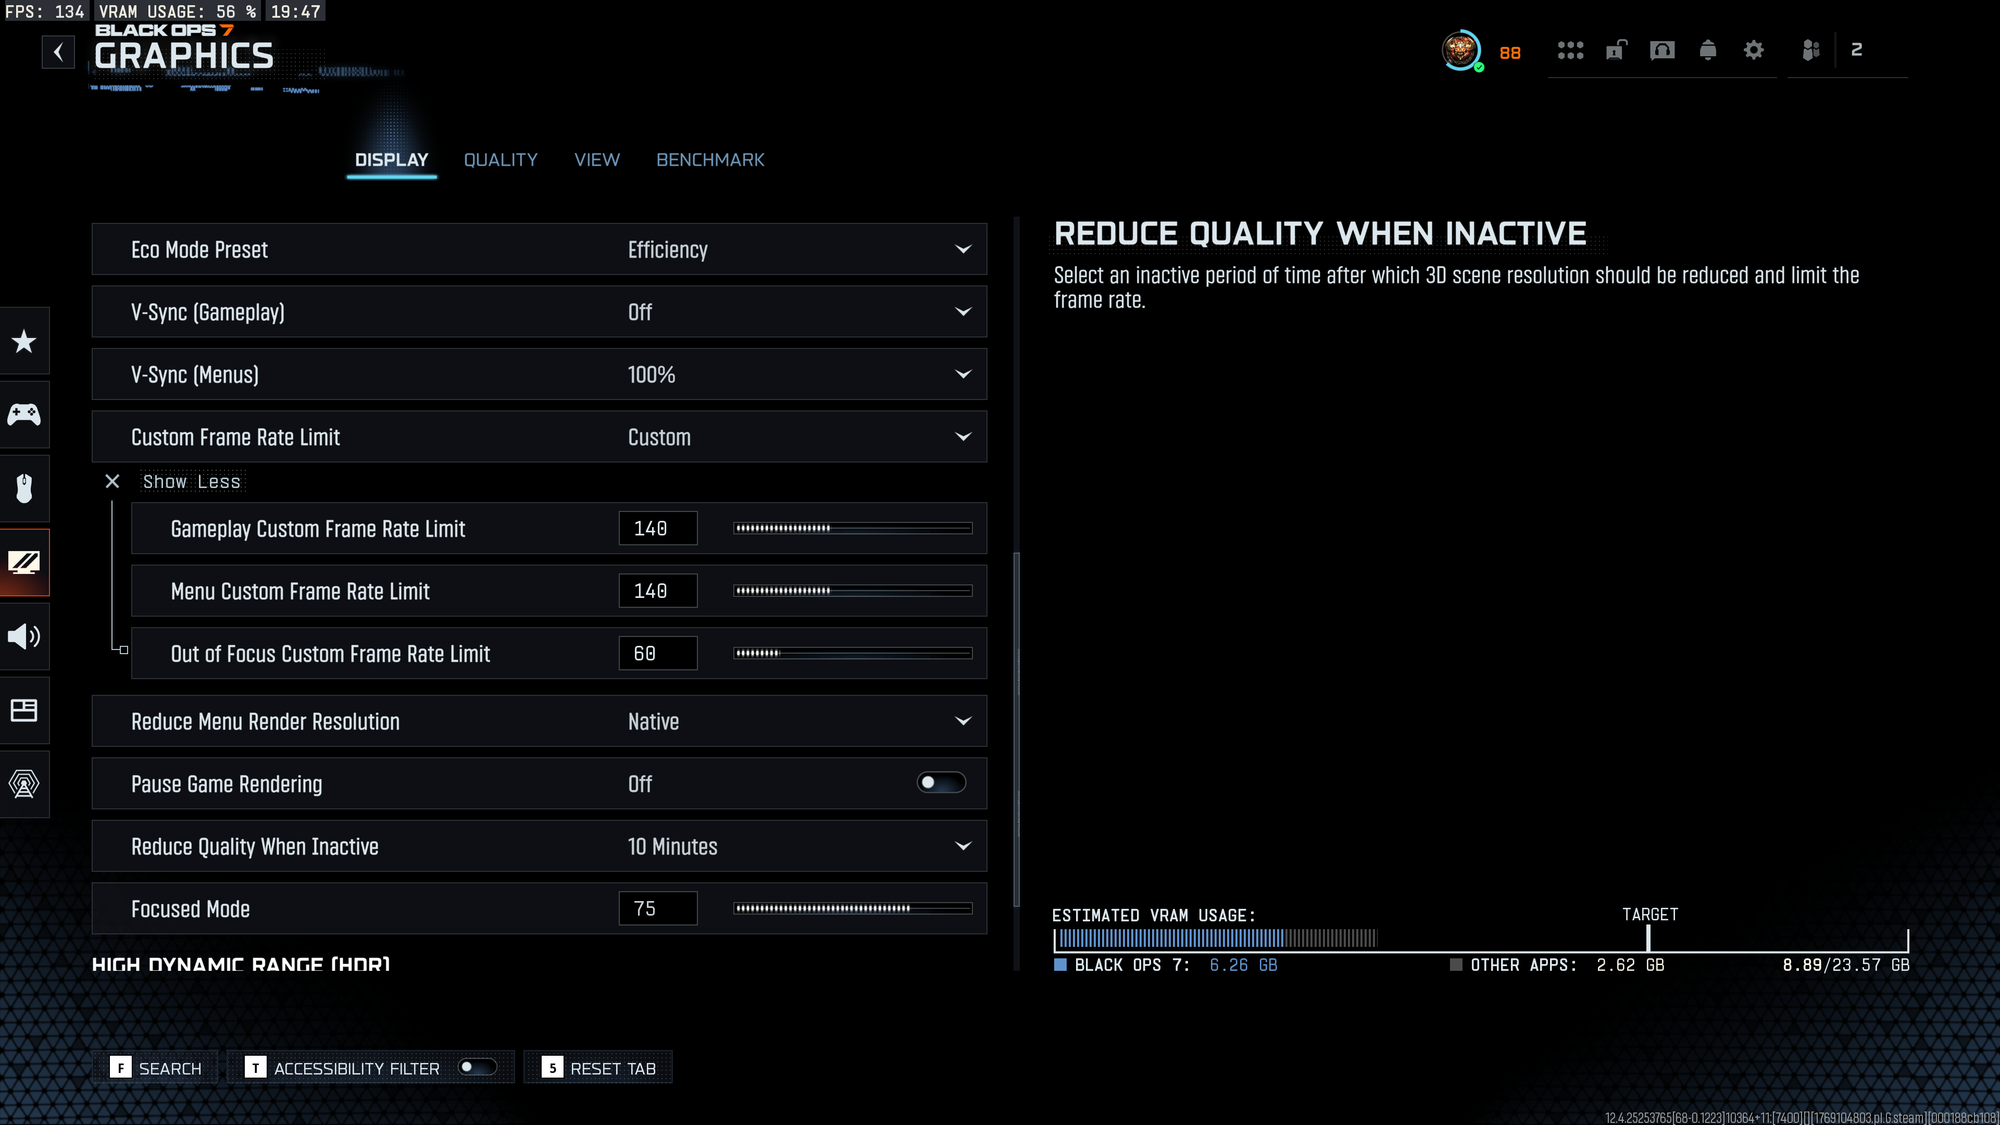Expand Reduce Quality When Inactive dropdown

pyautogui.click(x=962, y=846)
